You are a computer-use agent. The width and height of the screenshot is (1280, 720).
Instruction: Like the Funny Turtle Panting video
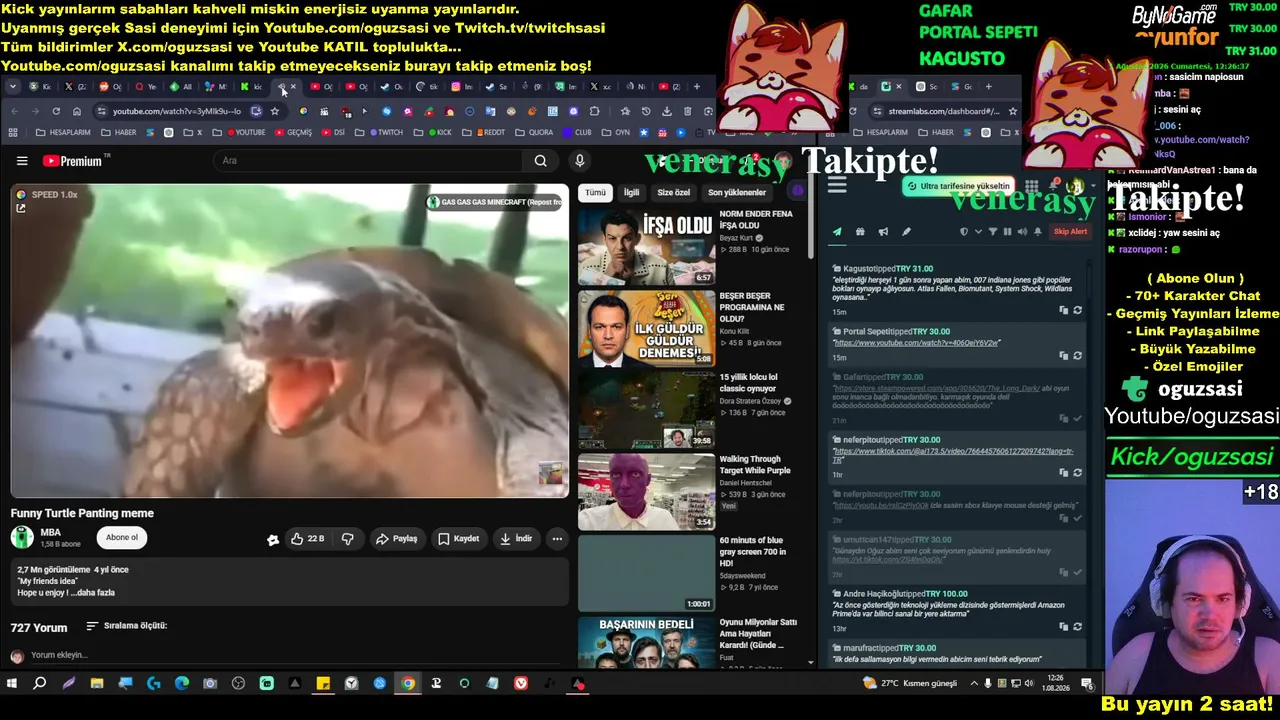307,539
